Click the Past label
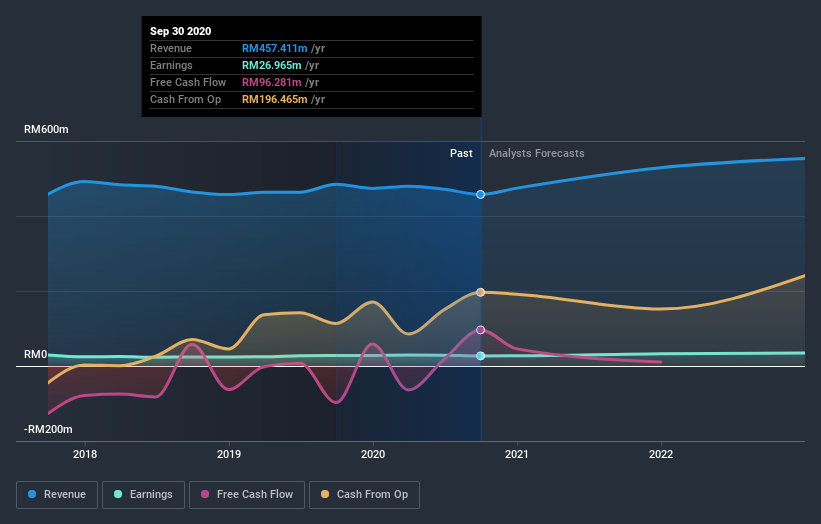The height and width of the screenshot is (524, 821). coord(461,153)
